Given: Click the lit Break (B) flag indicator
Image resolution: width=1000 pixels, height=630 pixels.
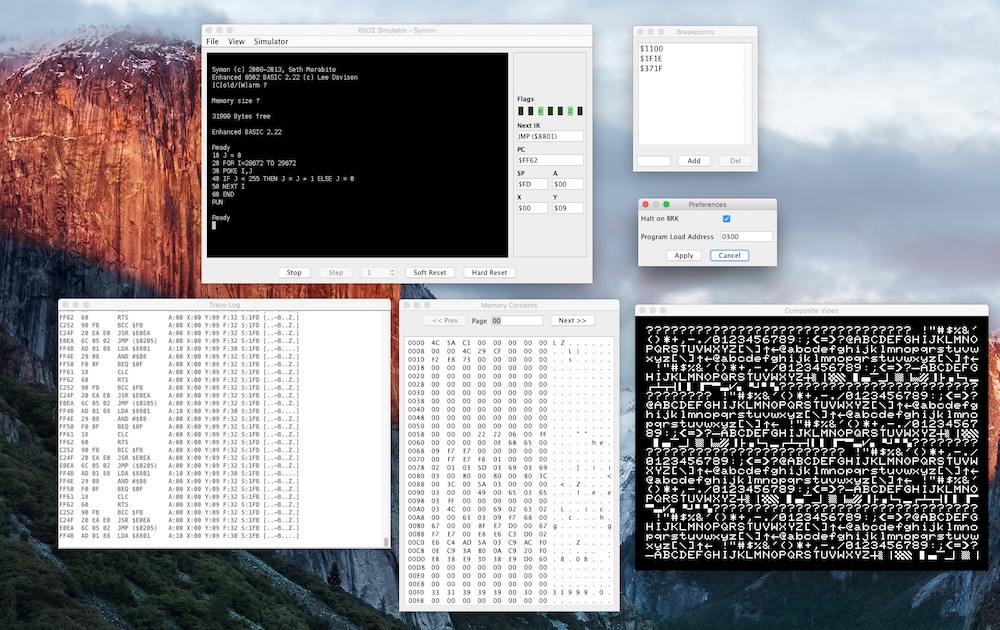Looking at the screenshot, I should tap(540, 111).
